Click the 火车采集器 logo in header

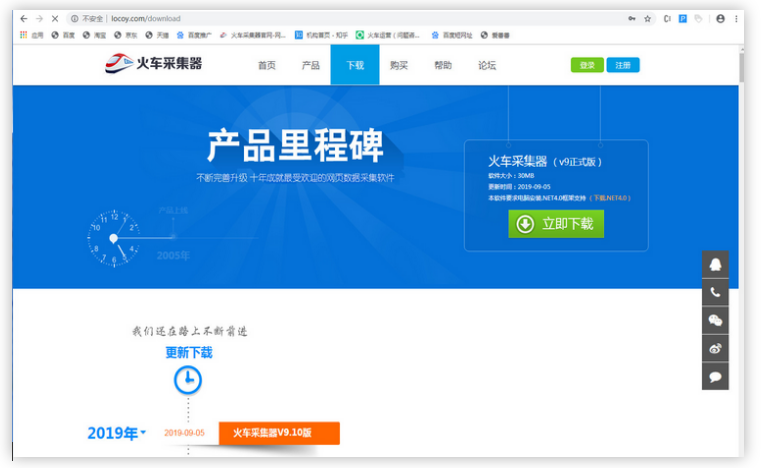[x=154, y=64]
